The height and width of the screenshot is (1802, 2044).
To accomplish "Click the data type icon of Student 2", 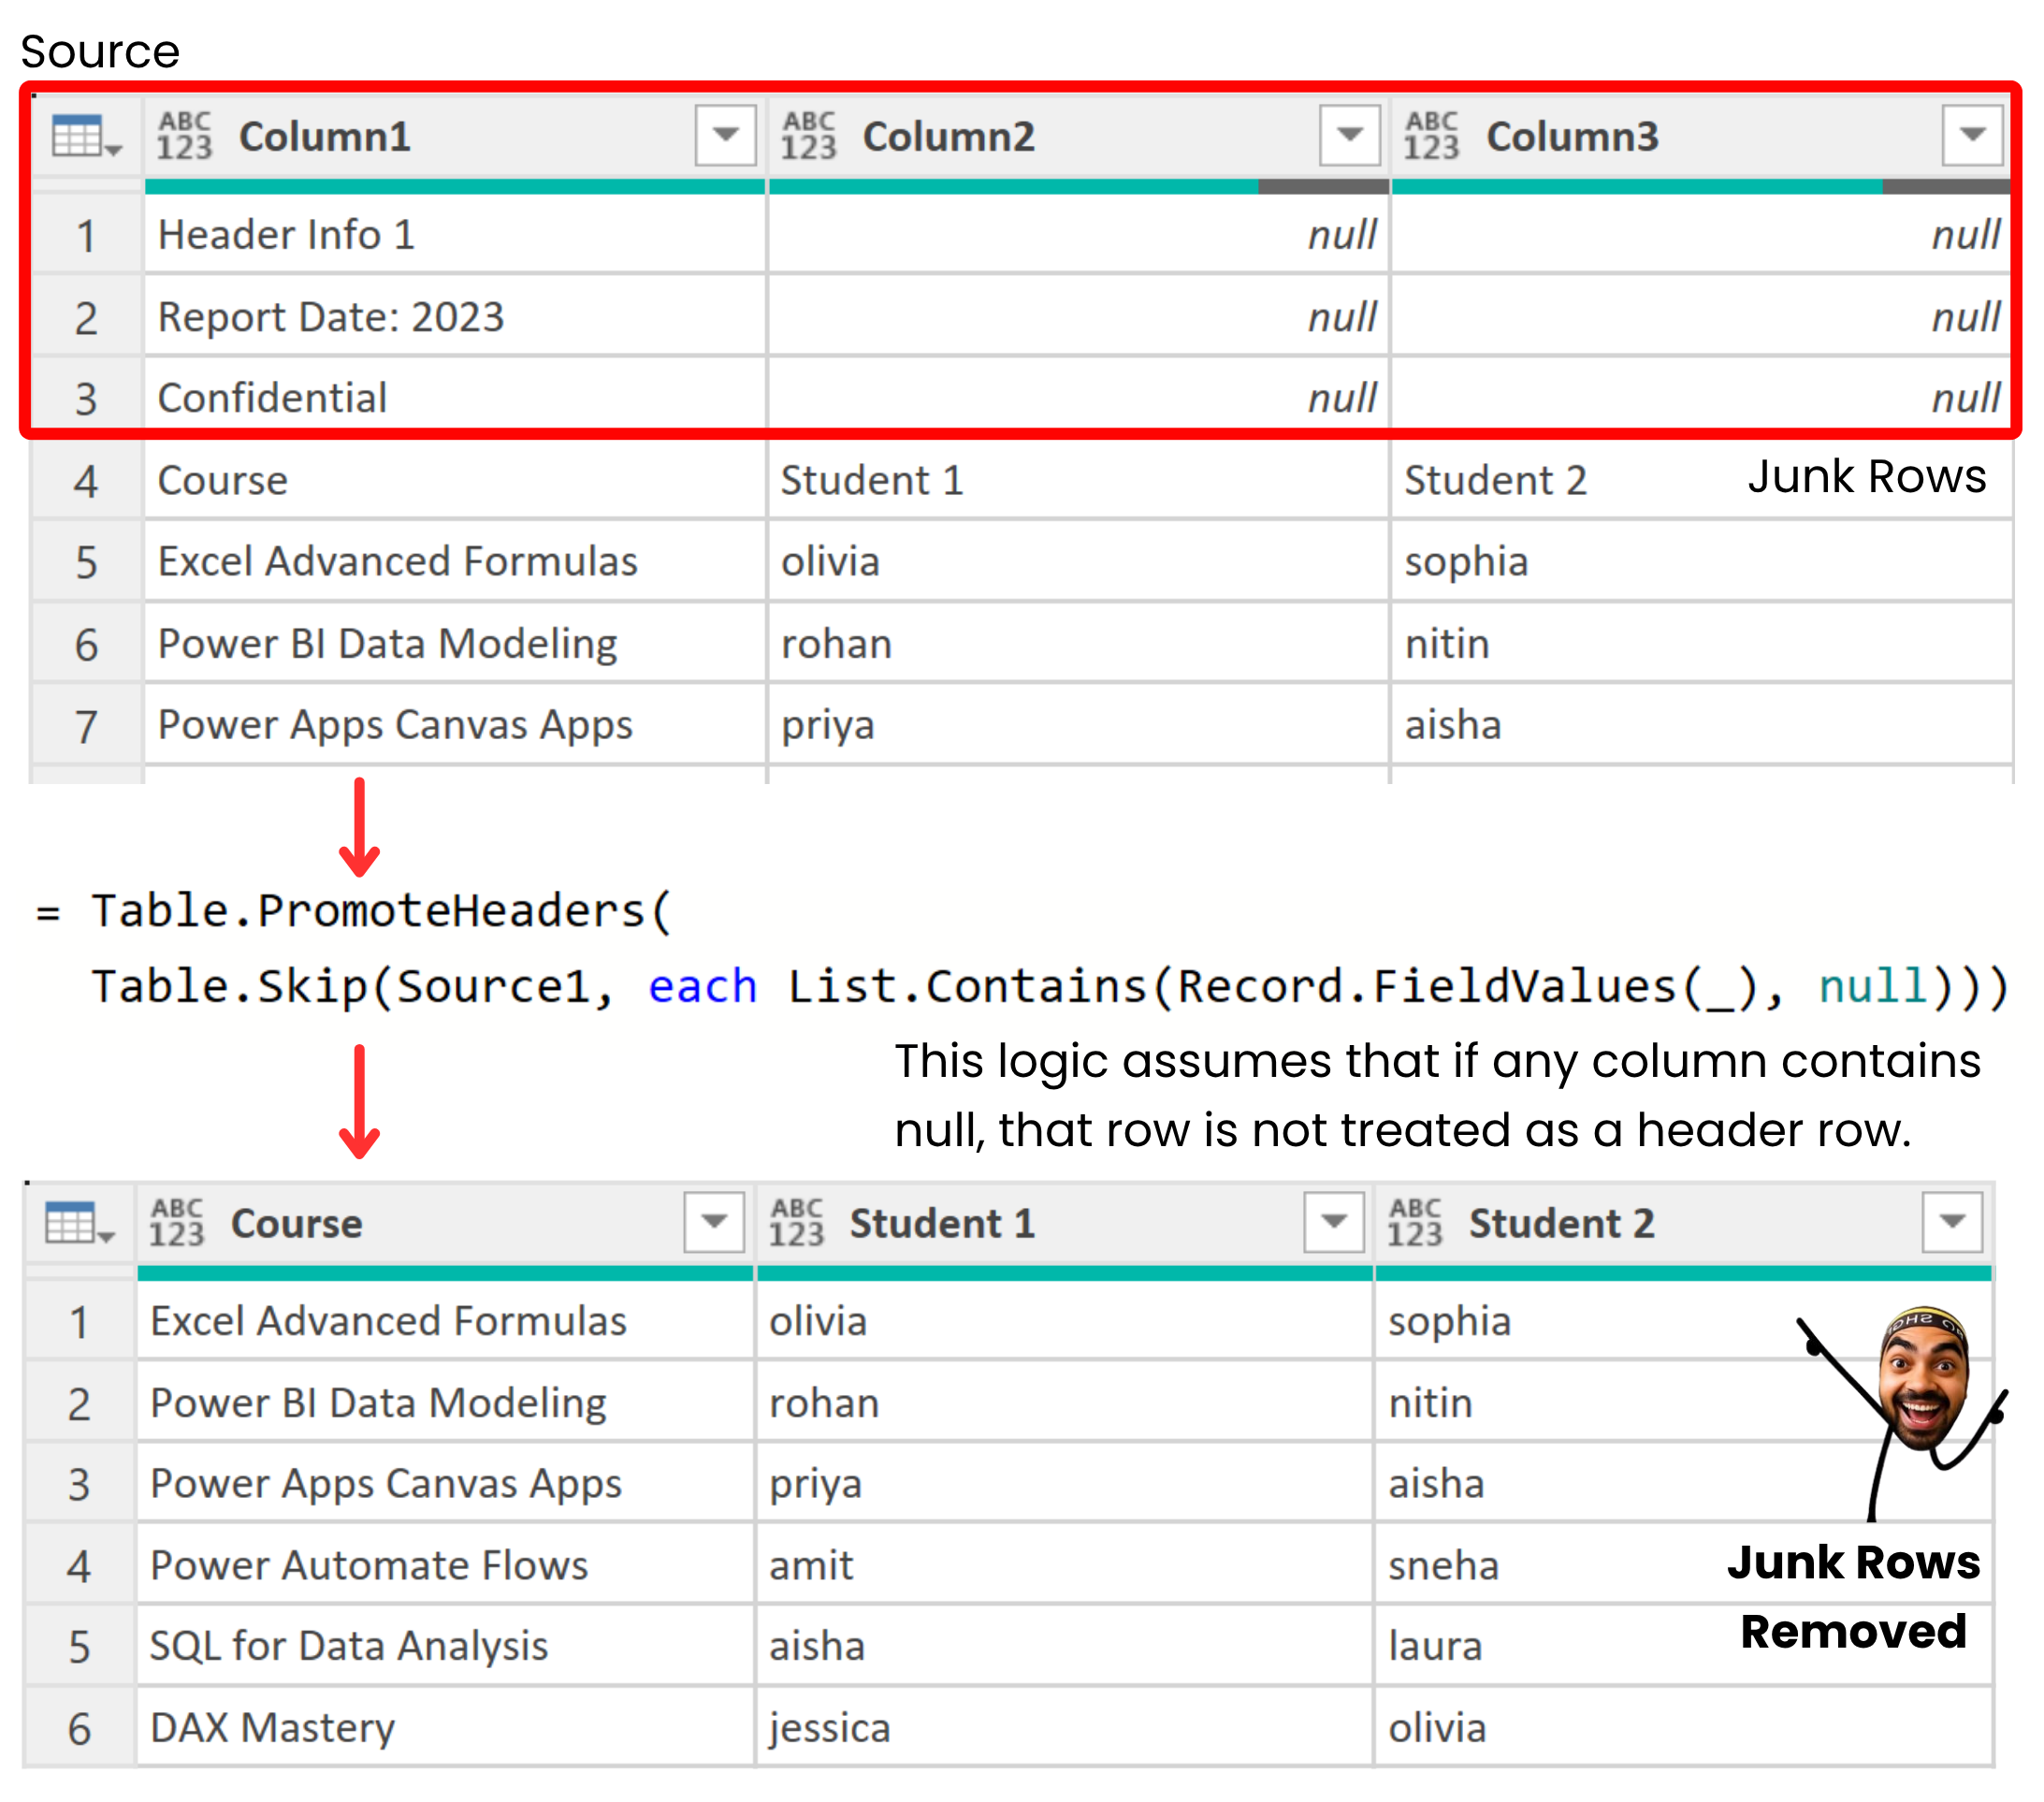I will [1415, 1222].
